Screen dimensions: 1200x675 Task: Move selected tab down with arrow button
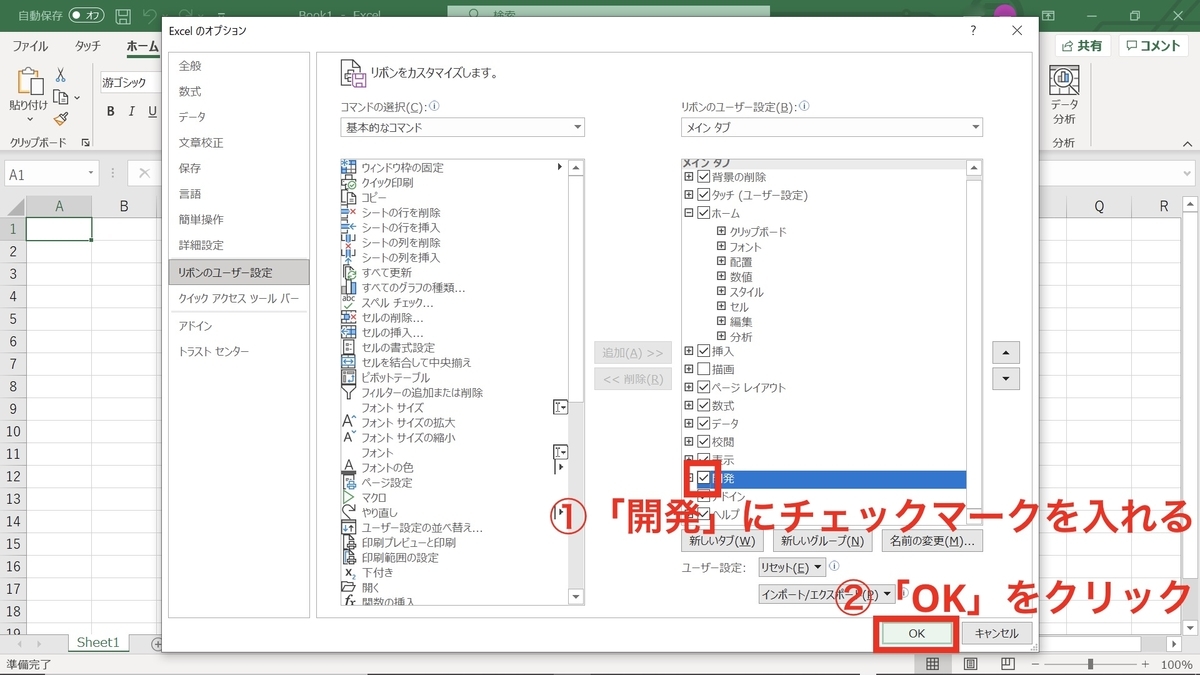[1006, 379]
